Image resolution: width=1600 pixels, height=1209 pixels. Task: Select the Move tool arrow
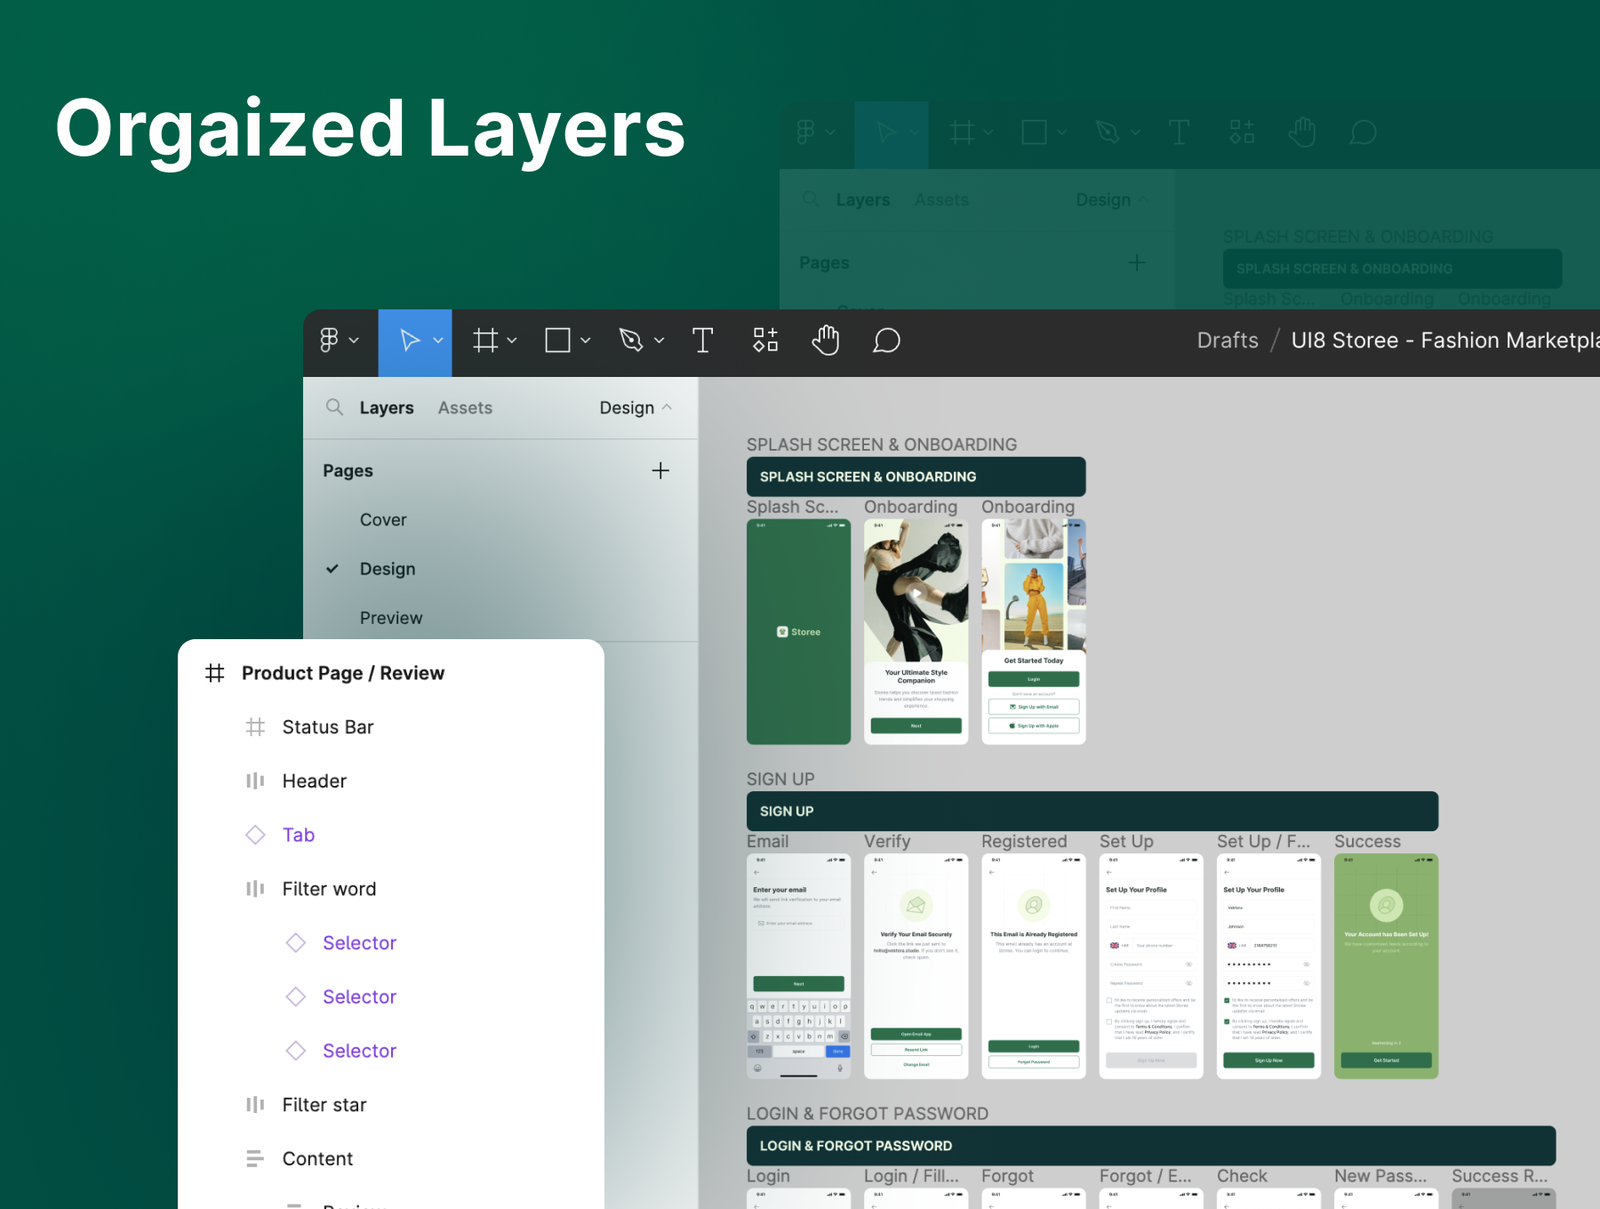pyautogui.click(x=409, y=341)
